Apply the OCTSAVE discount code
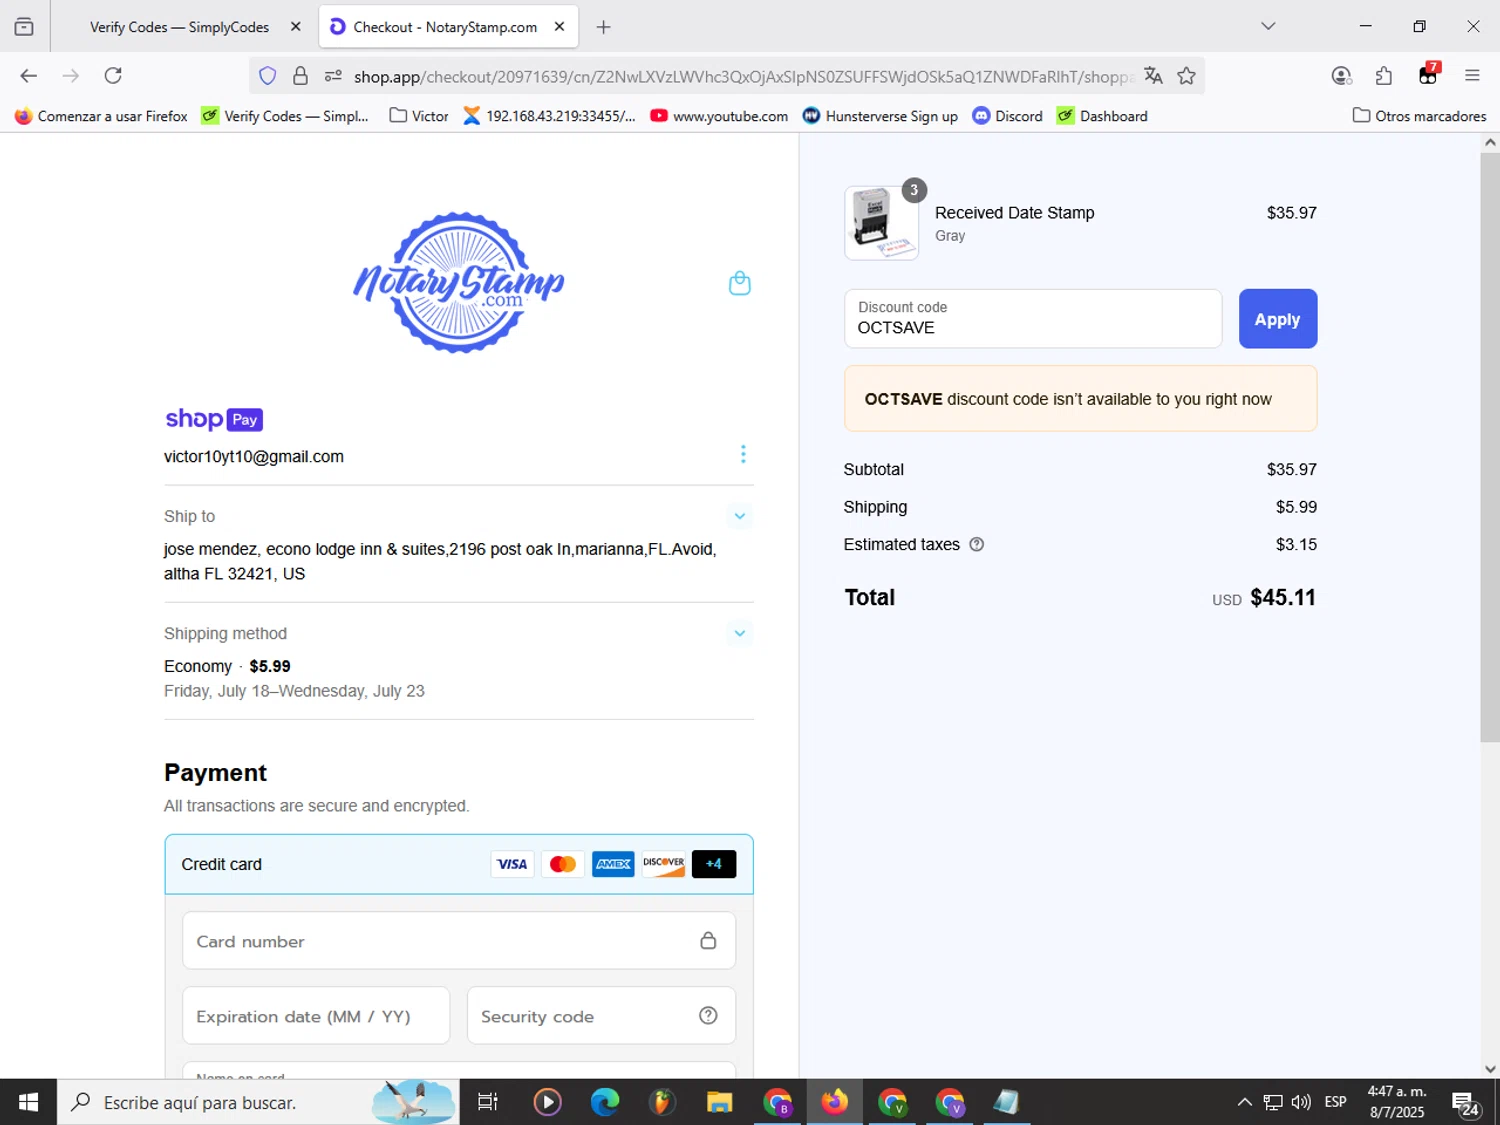 1277,319
